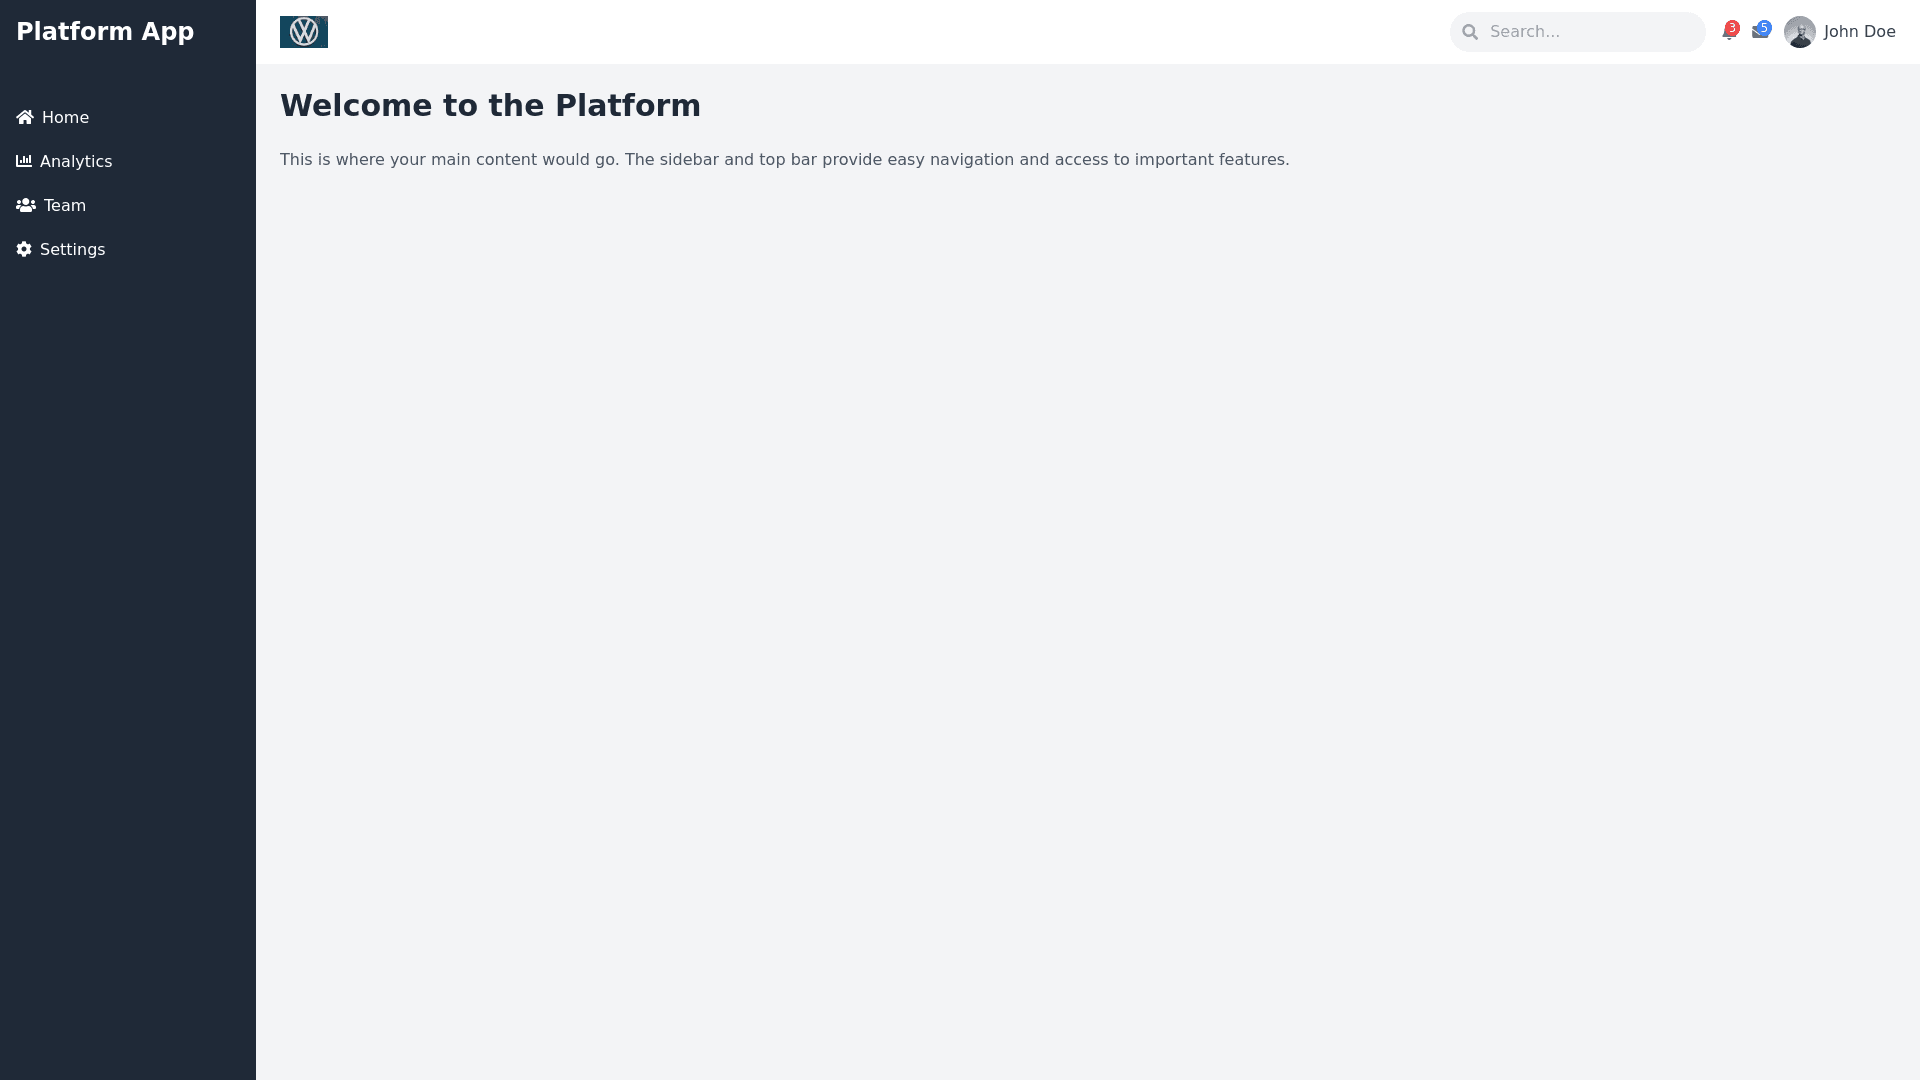Click the blue message badge showing 5
The height and width of the screenshot is (1080, 1920).
(x=1765, y=28)
